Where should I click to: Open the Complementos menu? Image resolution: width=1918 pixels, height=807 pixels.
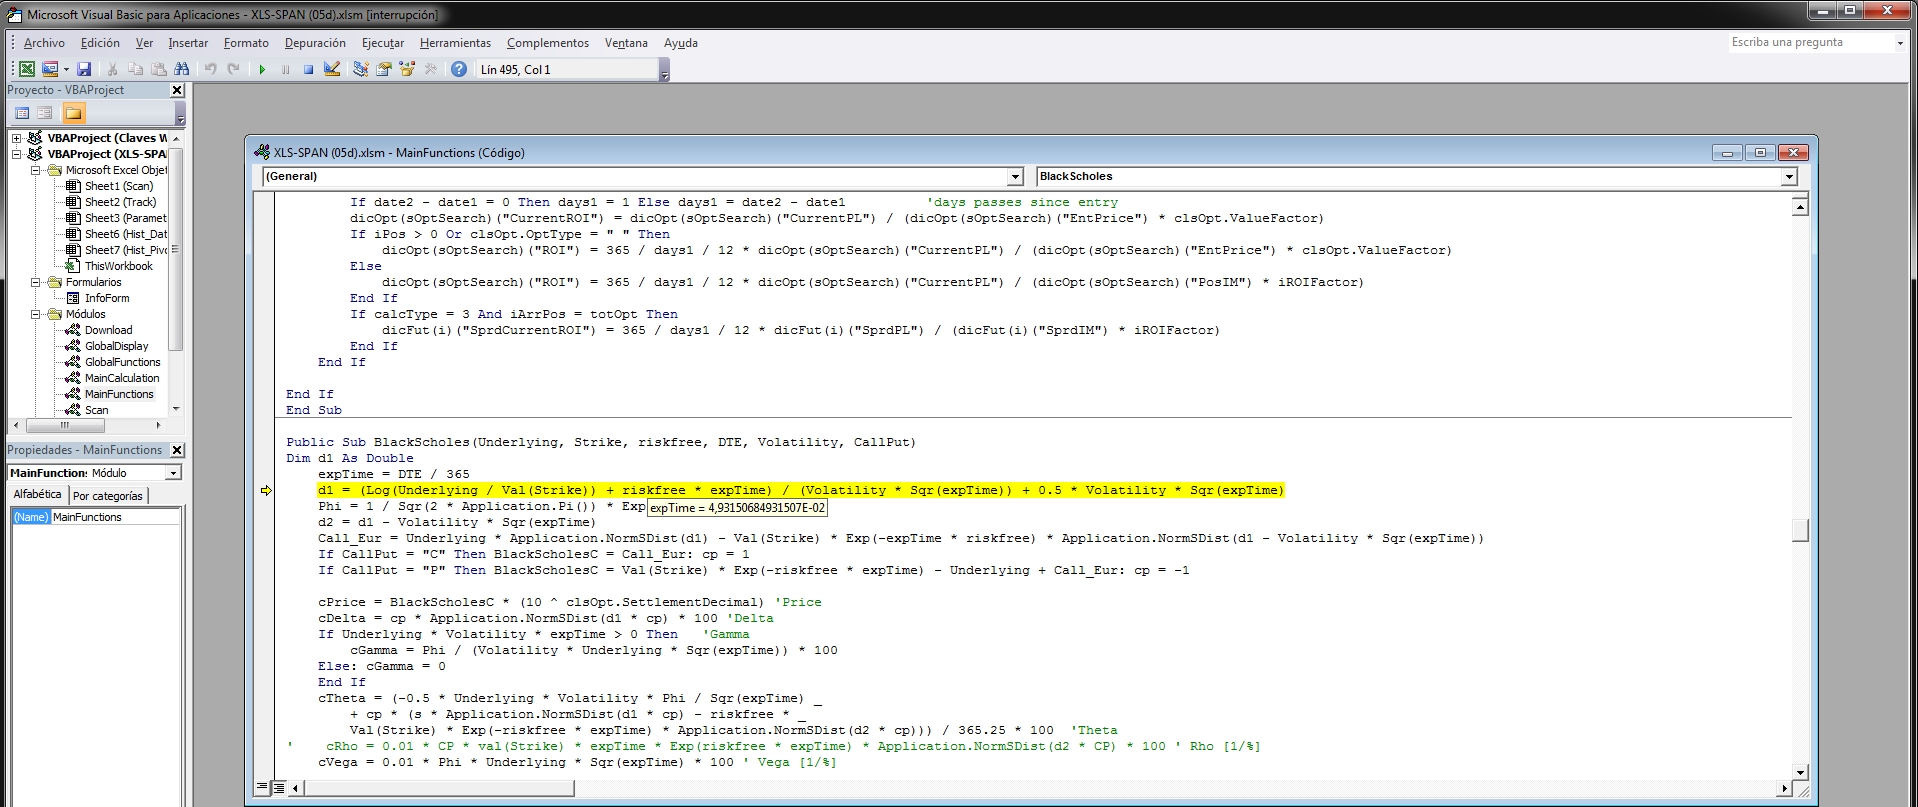[548, 43]
